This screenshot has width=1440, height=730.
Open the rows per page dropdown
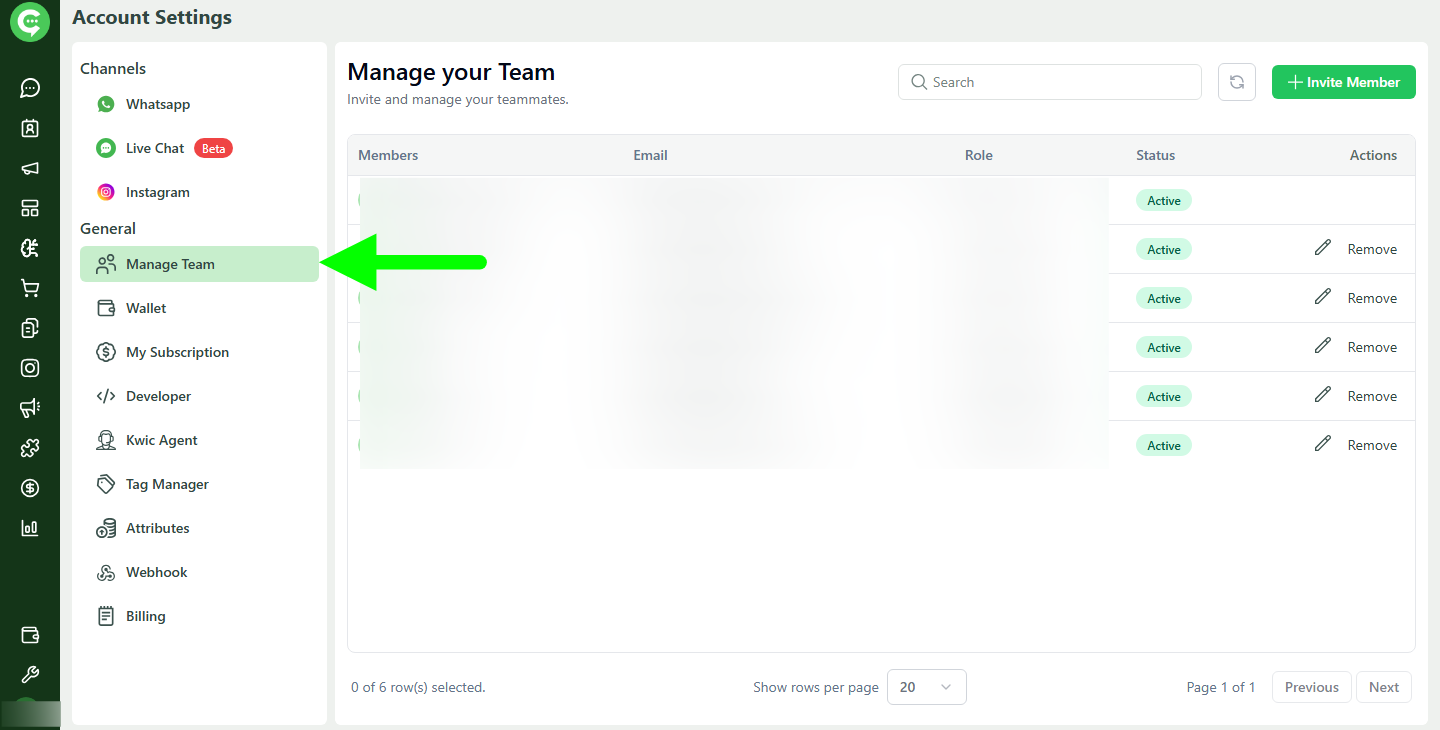point(926,687)
